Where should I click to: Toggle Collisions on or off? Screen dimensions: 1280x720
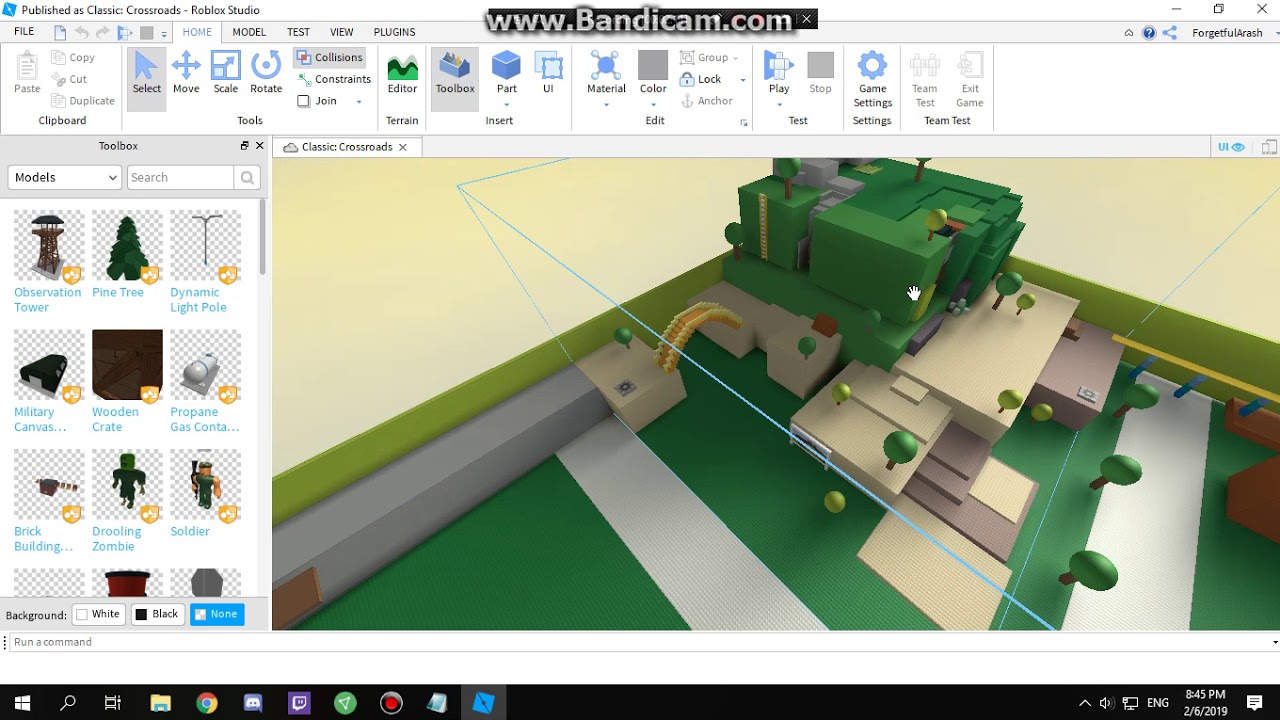coord(329,57)
